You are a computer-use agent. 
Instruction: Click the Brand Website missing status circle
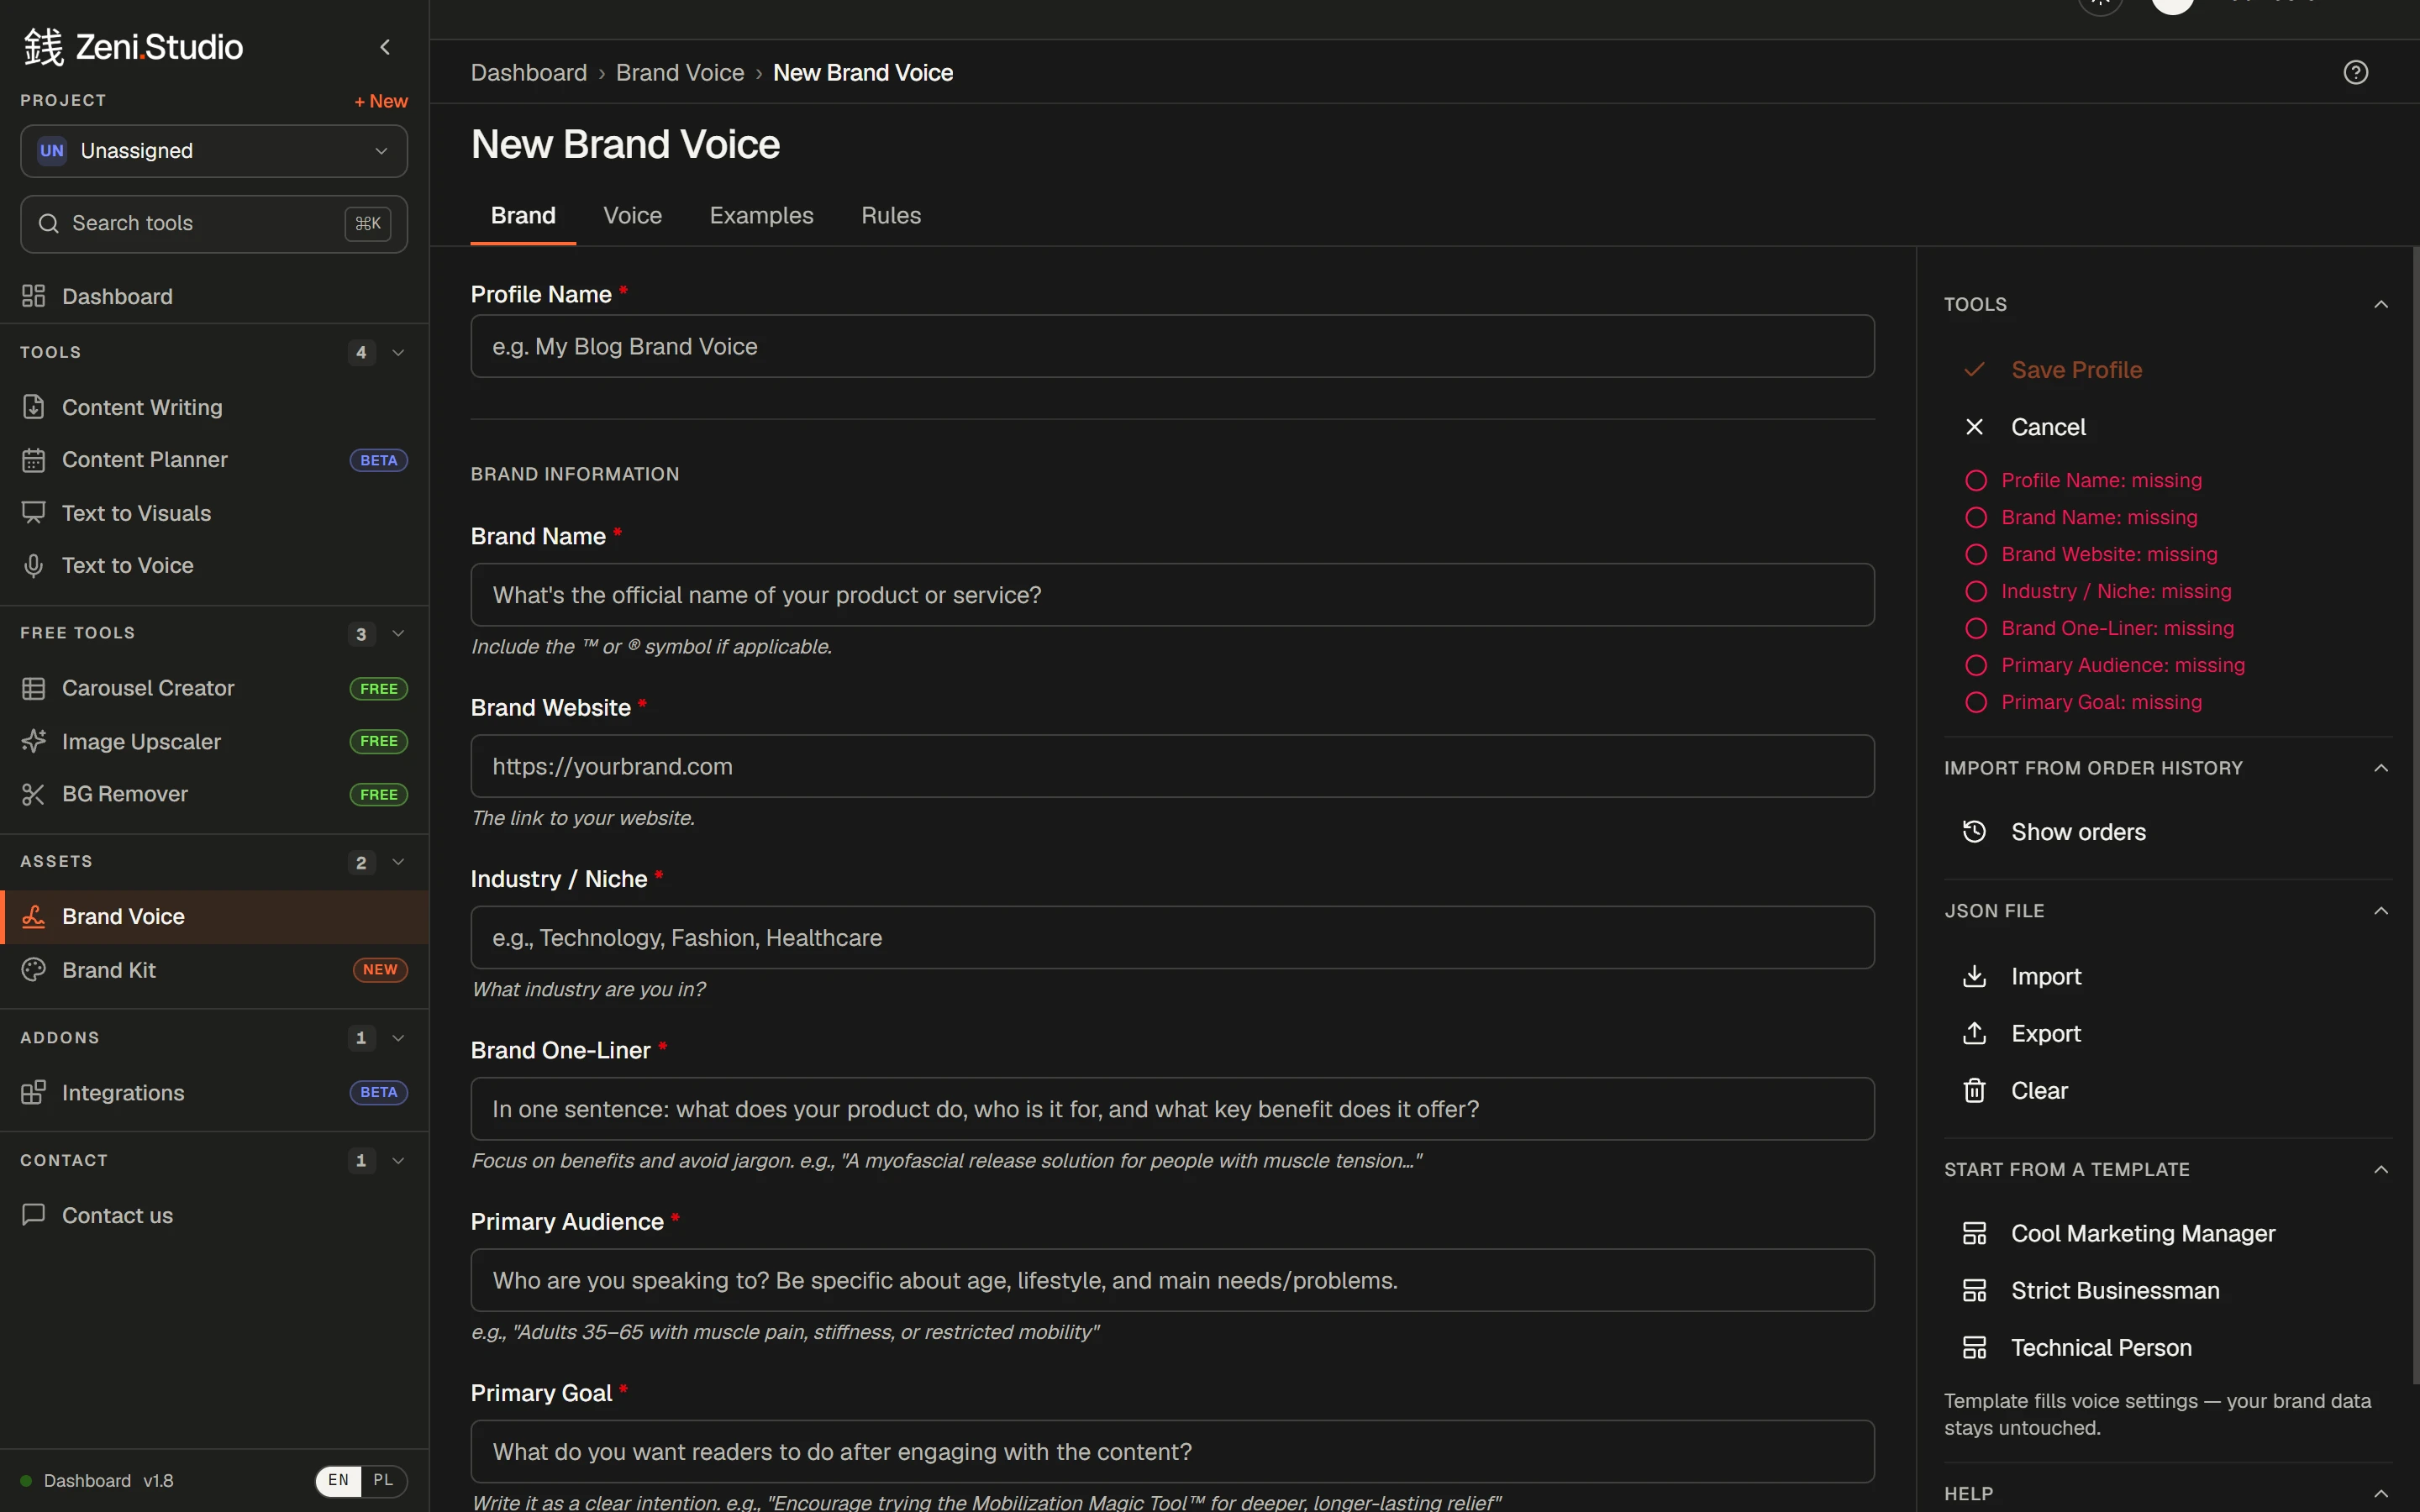coord(1975,555)
